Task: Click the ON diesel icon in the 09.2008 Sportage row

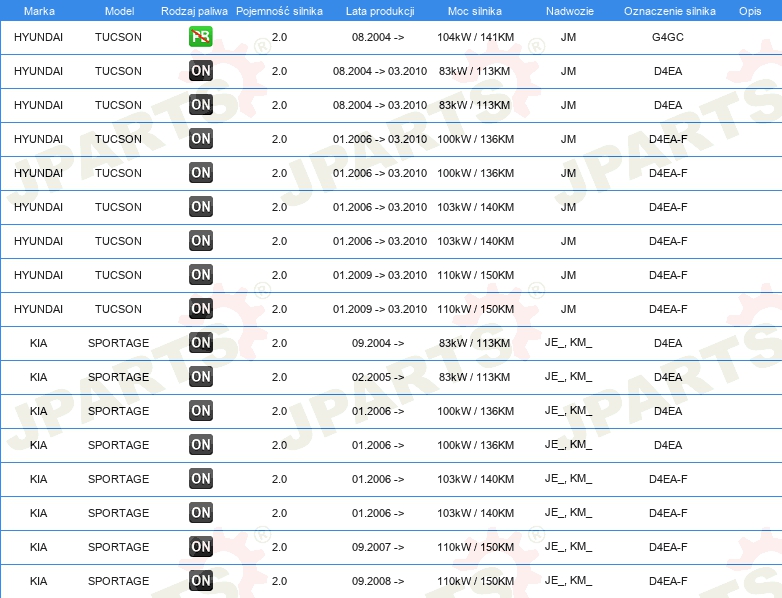Action: point(200,581)
